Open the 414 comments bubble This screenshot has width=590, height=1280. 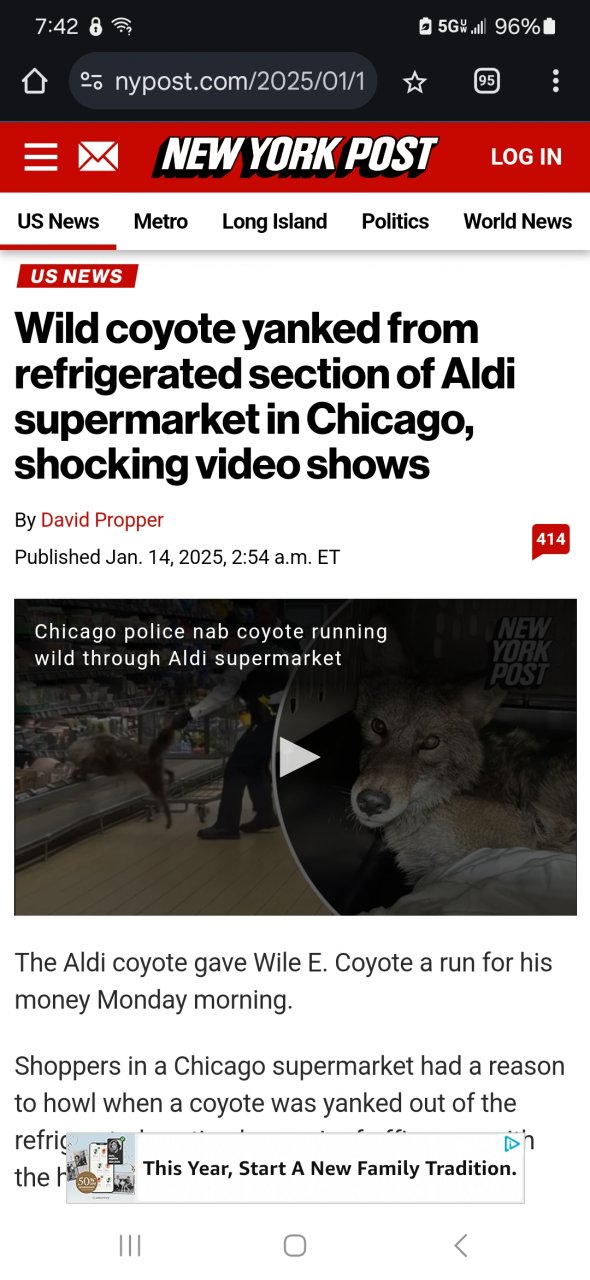(x=551, y=541)
